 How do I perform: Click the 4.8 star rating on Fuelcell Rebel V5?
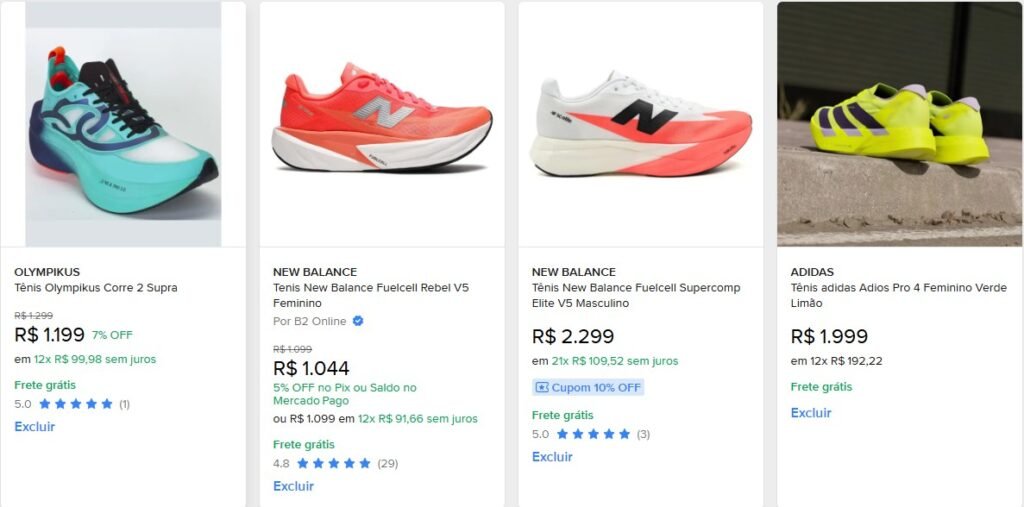tap(334, 464)
